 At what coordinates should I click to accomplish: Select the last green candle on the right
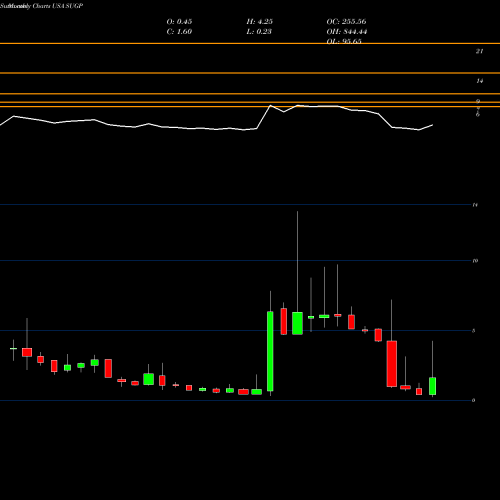(432, 386)
